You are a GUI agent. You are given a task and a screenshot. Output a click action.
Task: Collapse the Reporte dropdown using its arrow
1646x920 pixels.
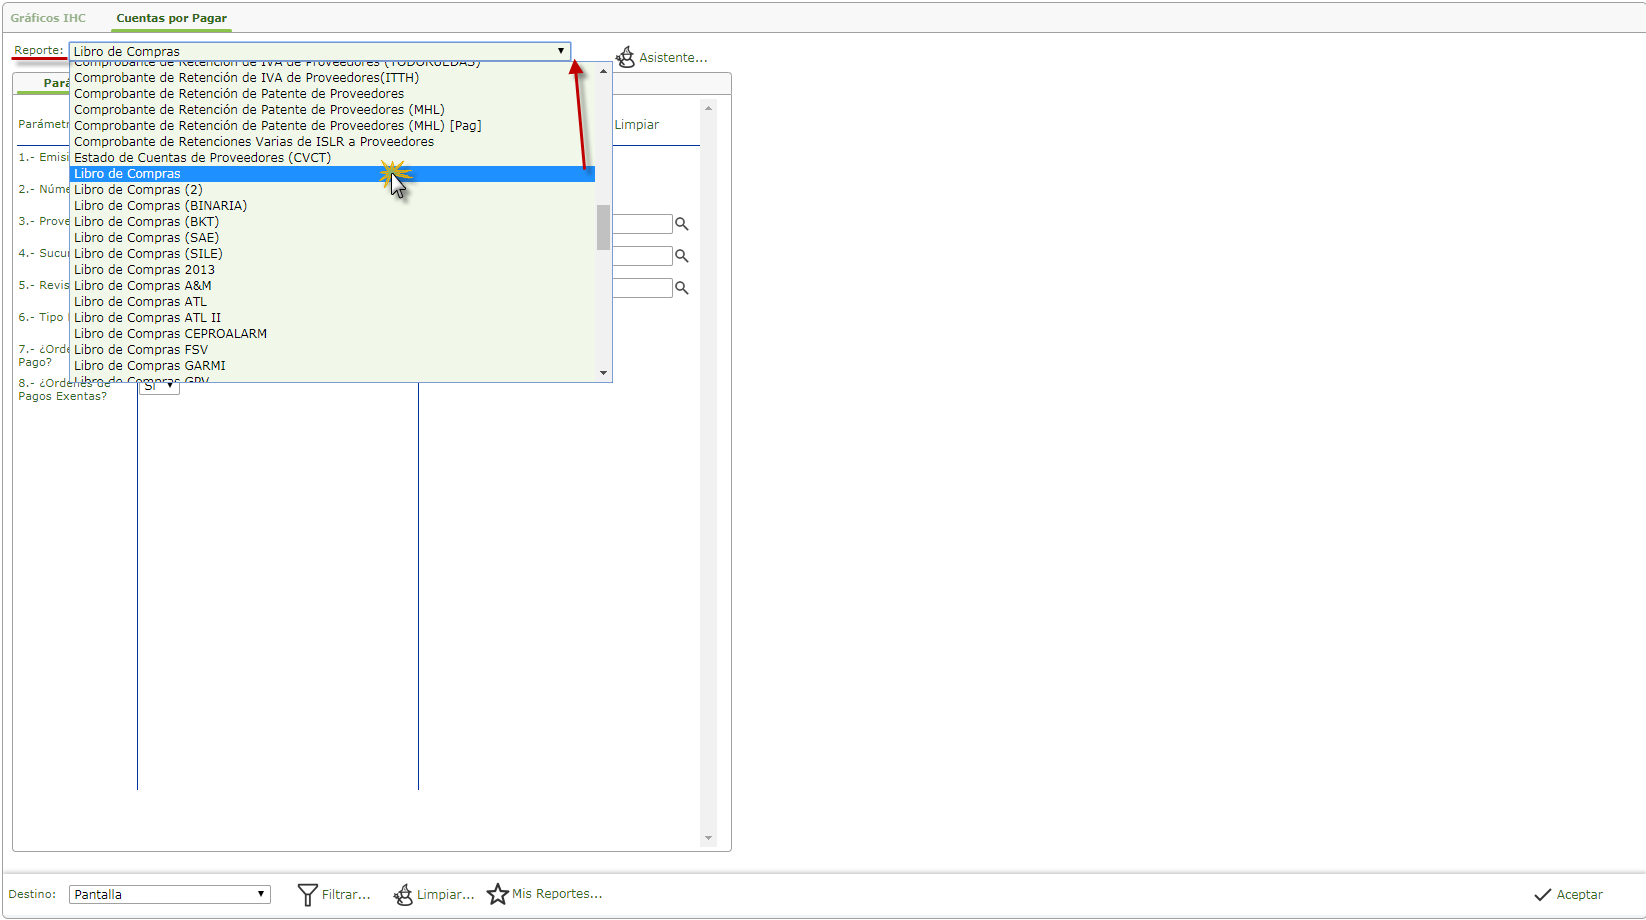pyautogui.click(x=561, y=51)
